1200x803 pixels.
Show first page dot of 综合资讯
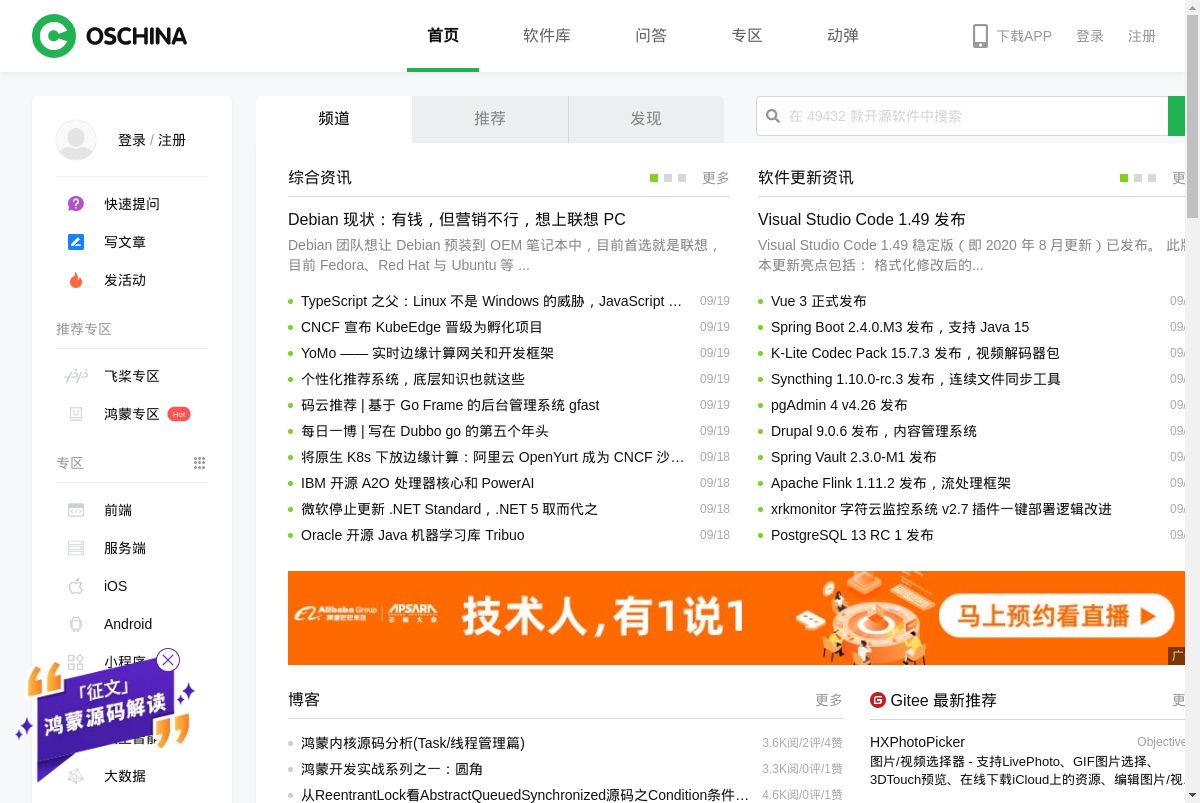(654, 178)
